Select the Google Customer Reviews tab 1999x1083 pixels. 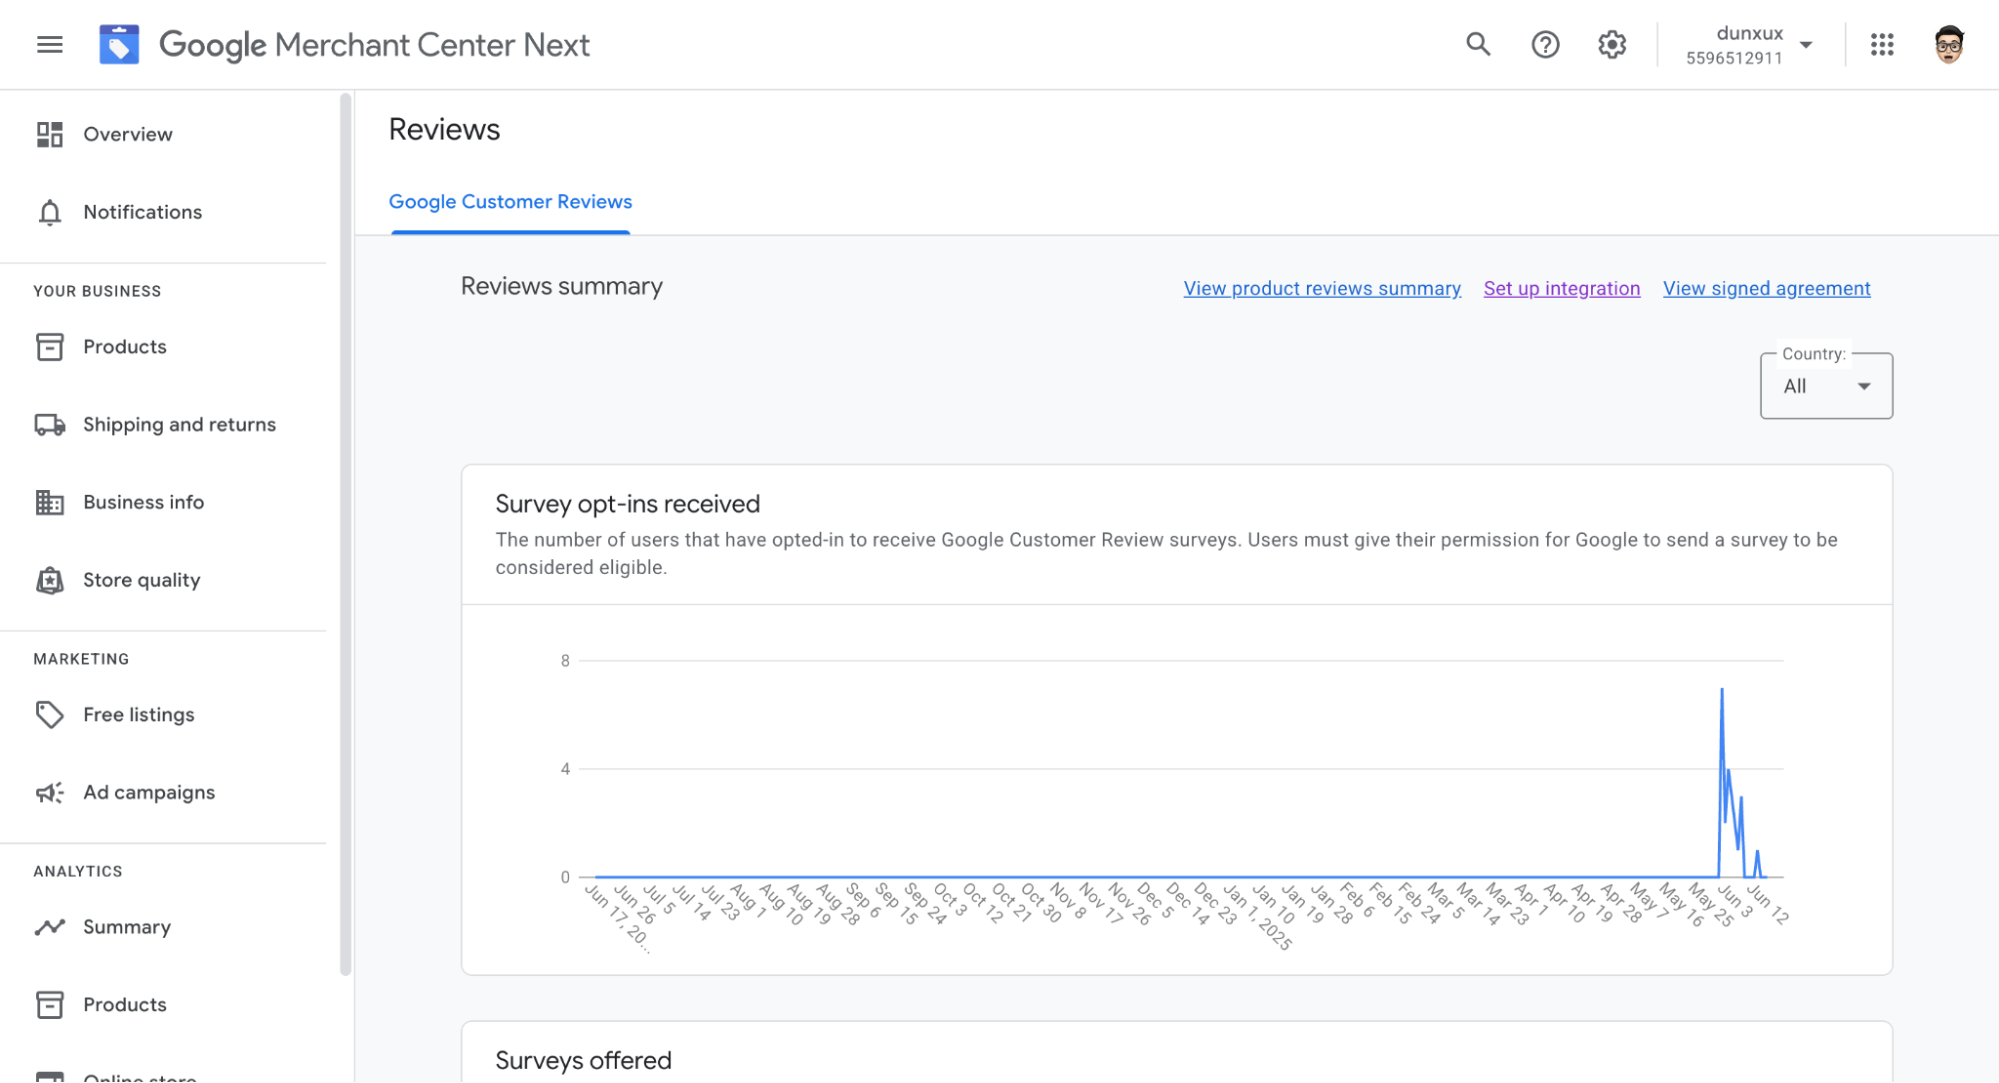510,202
